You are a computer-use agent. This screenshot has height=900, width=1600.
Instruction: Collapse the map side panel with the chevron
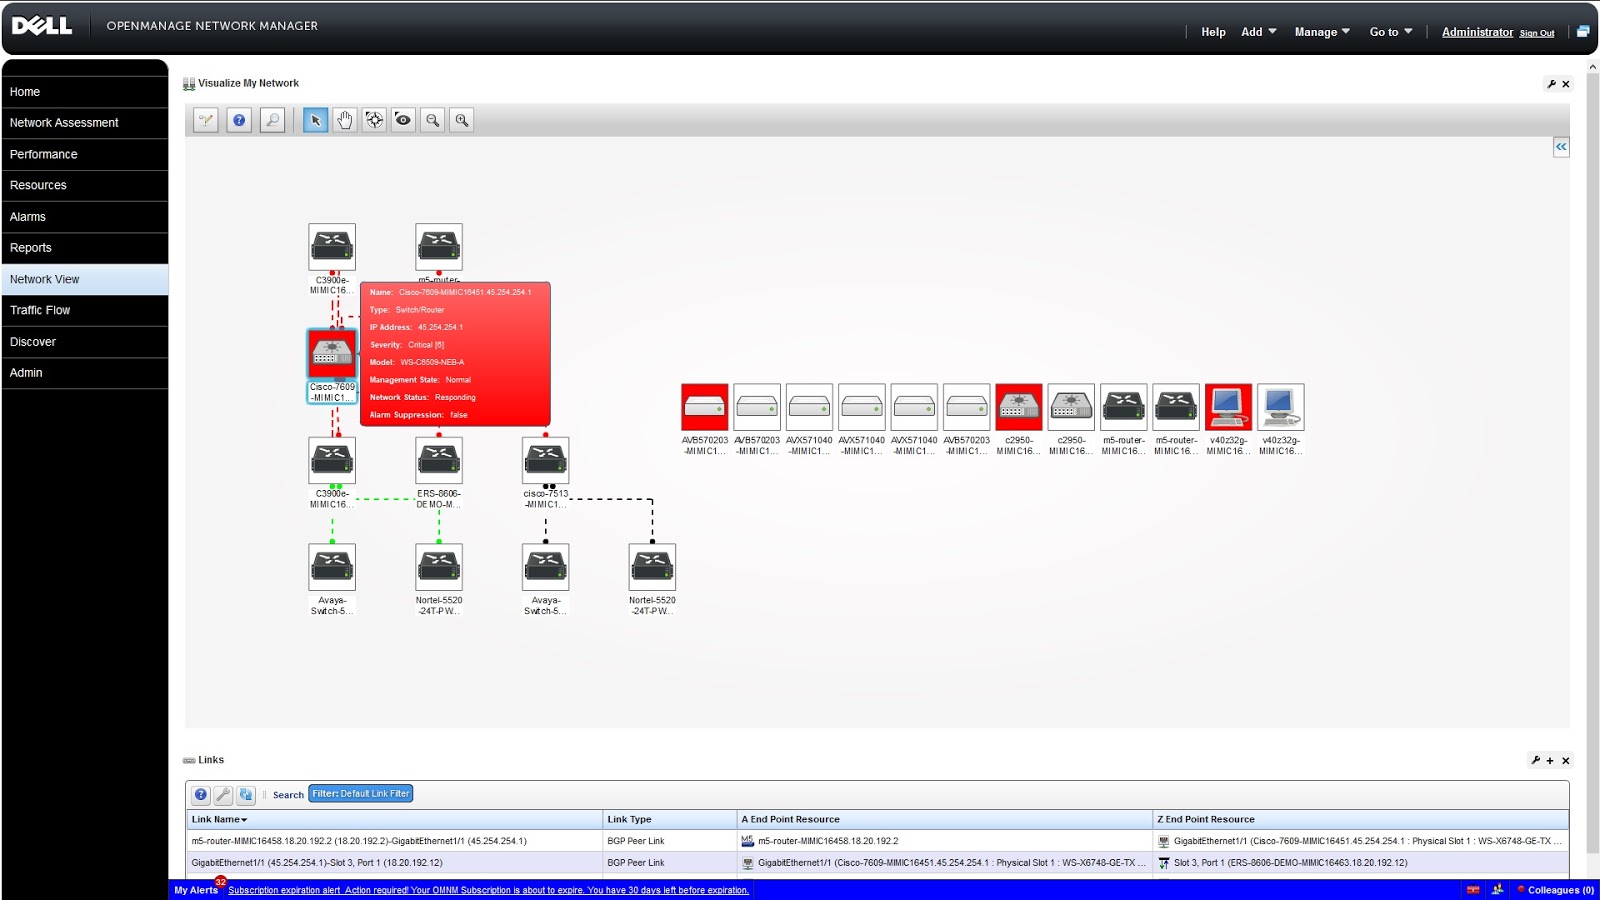point(1561,146)
